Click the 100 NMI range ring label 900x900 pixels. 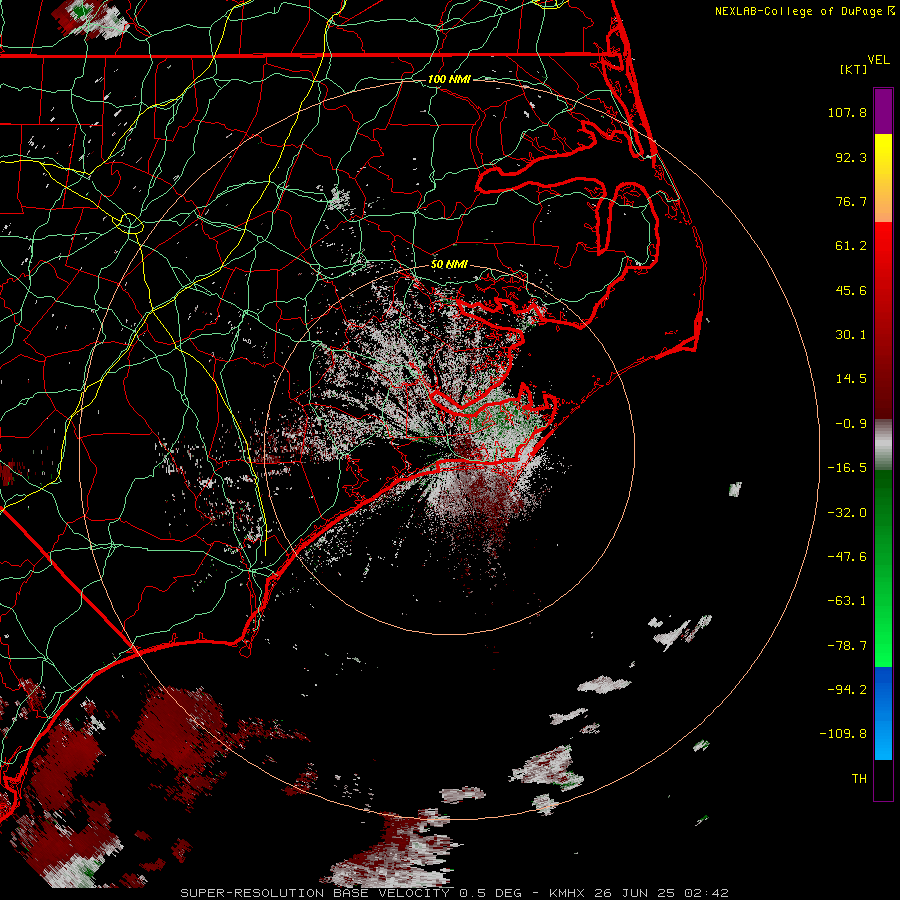[449, 79]
